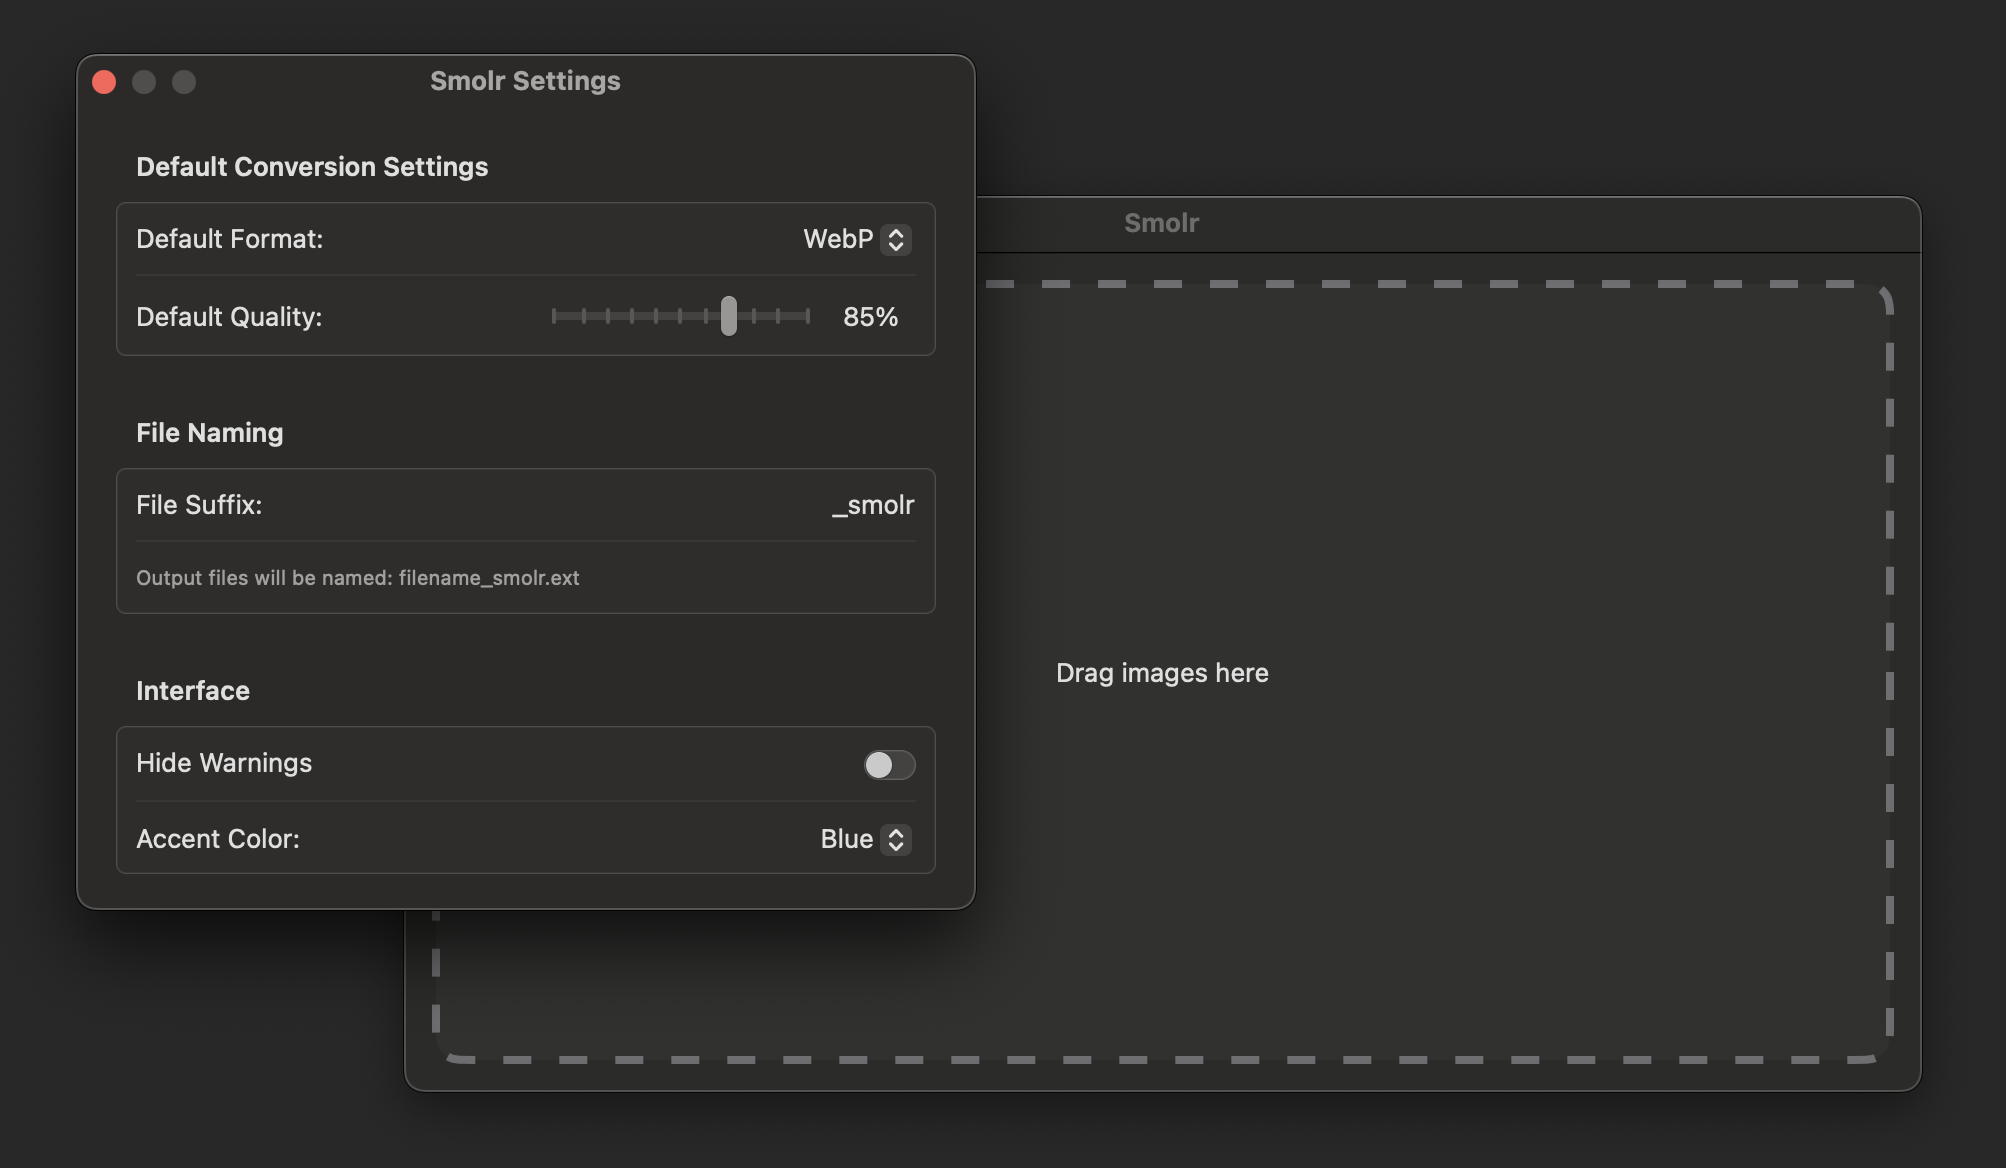Click the File Naming section header
Viewport: 2006px width, 1168px height.
(209, 433)
